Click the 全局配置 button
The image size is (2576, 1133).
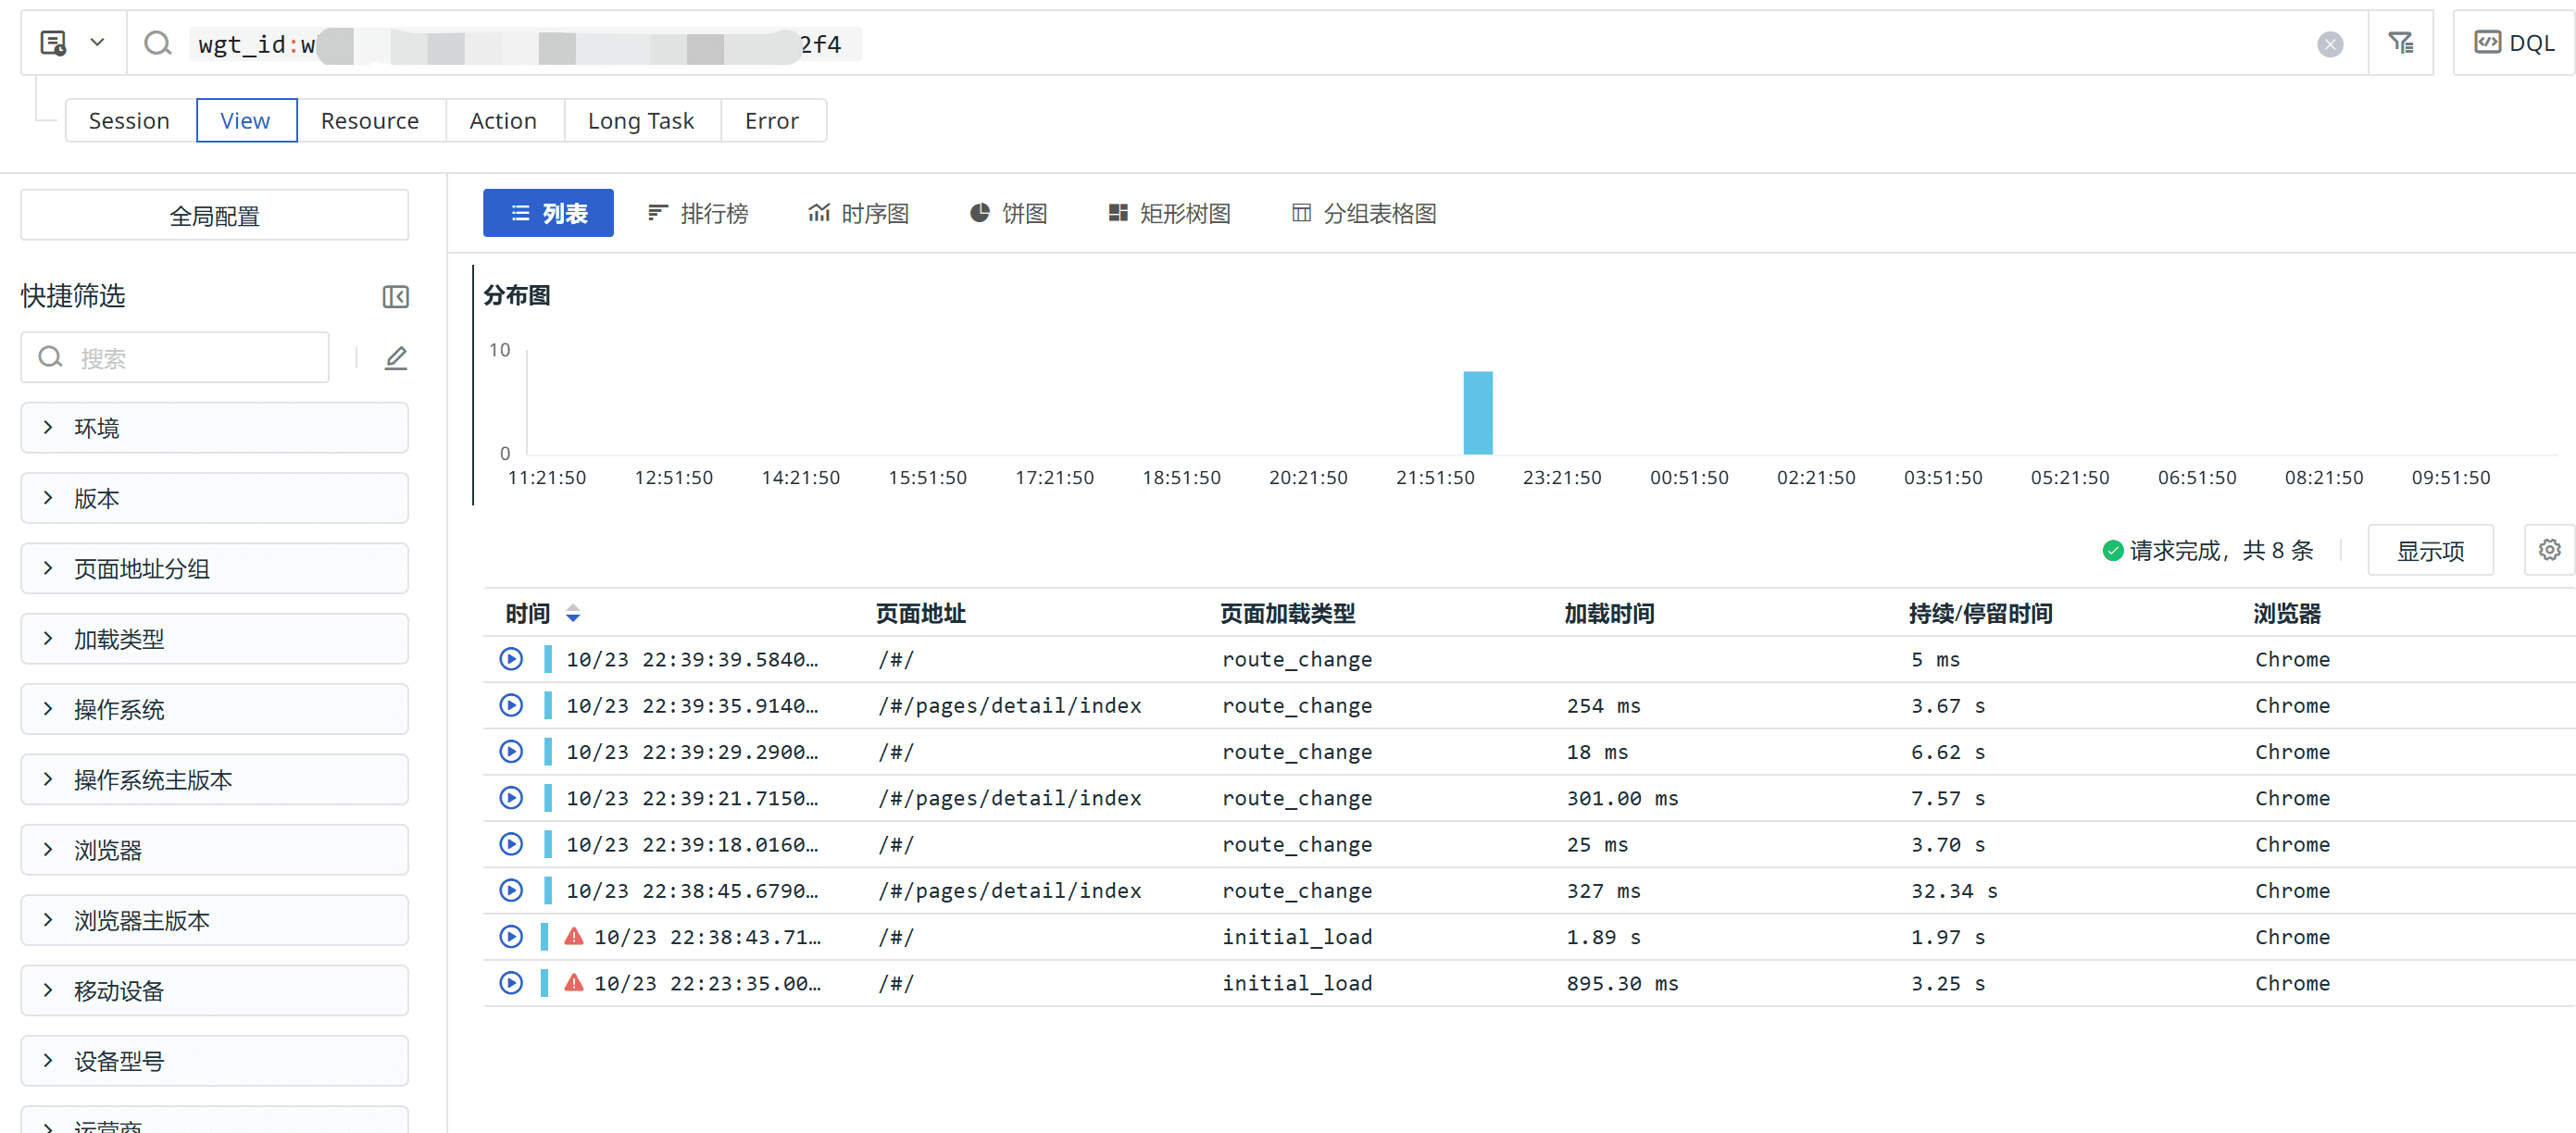(214, 216)
